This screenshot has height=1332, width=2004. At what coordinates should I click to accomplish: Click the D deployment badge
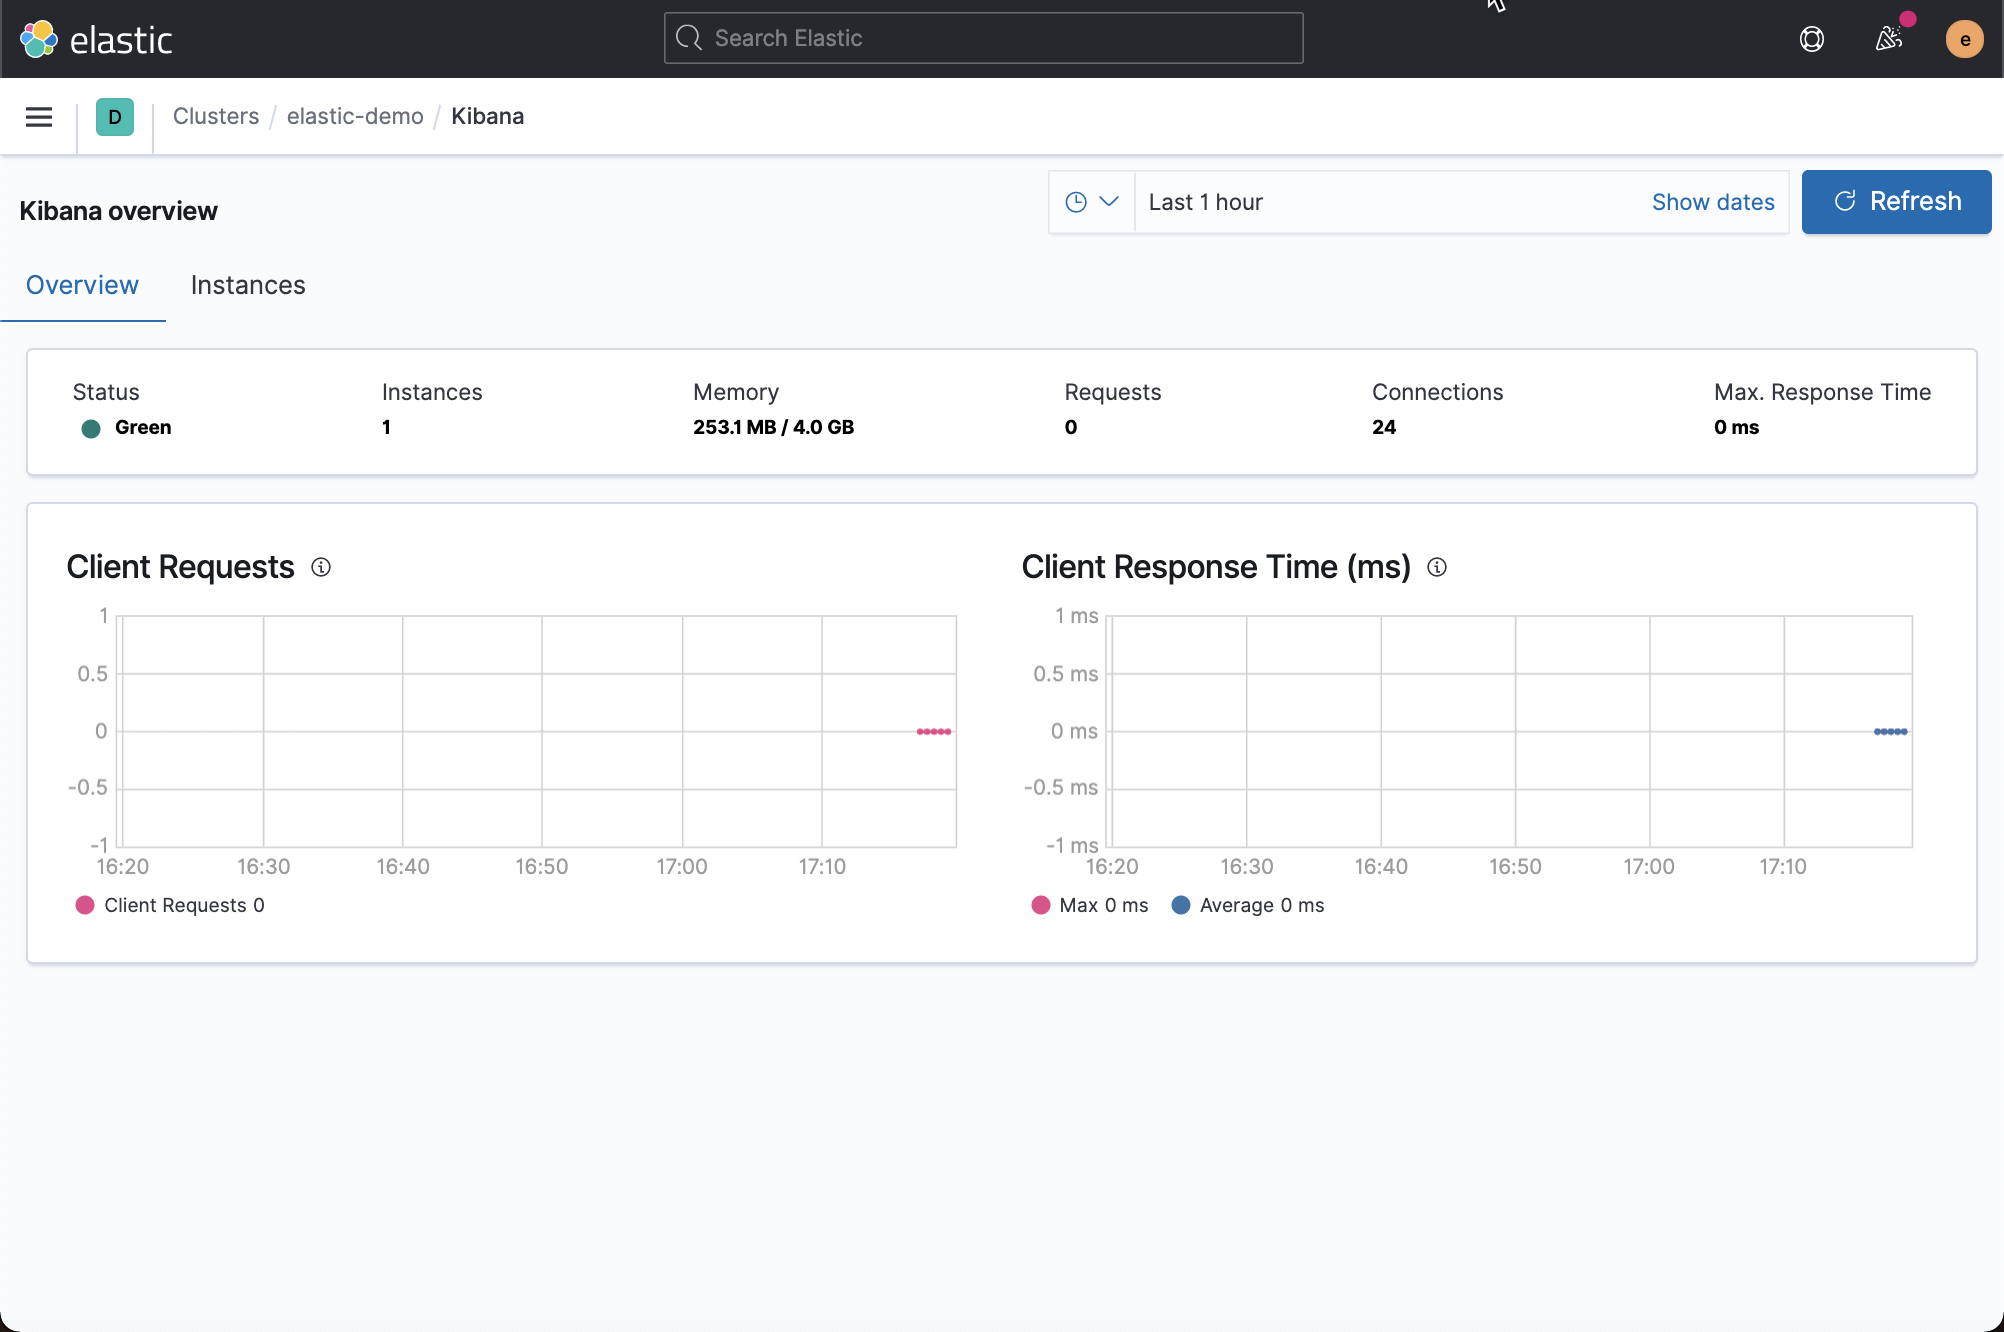(115, 117)
